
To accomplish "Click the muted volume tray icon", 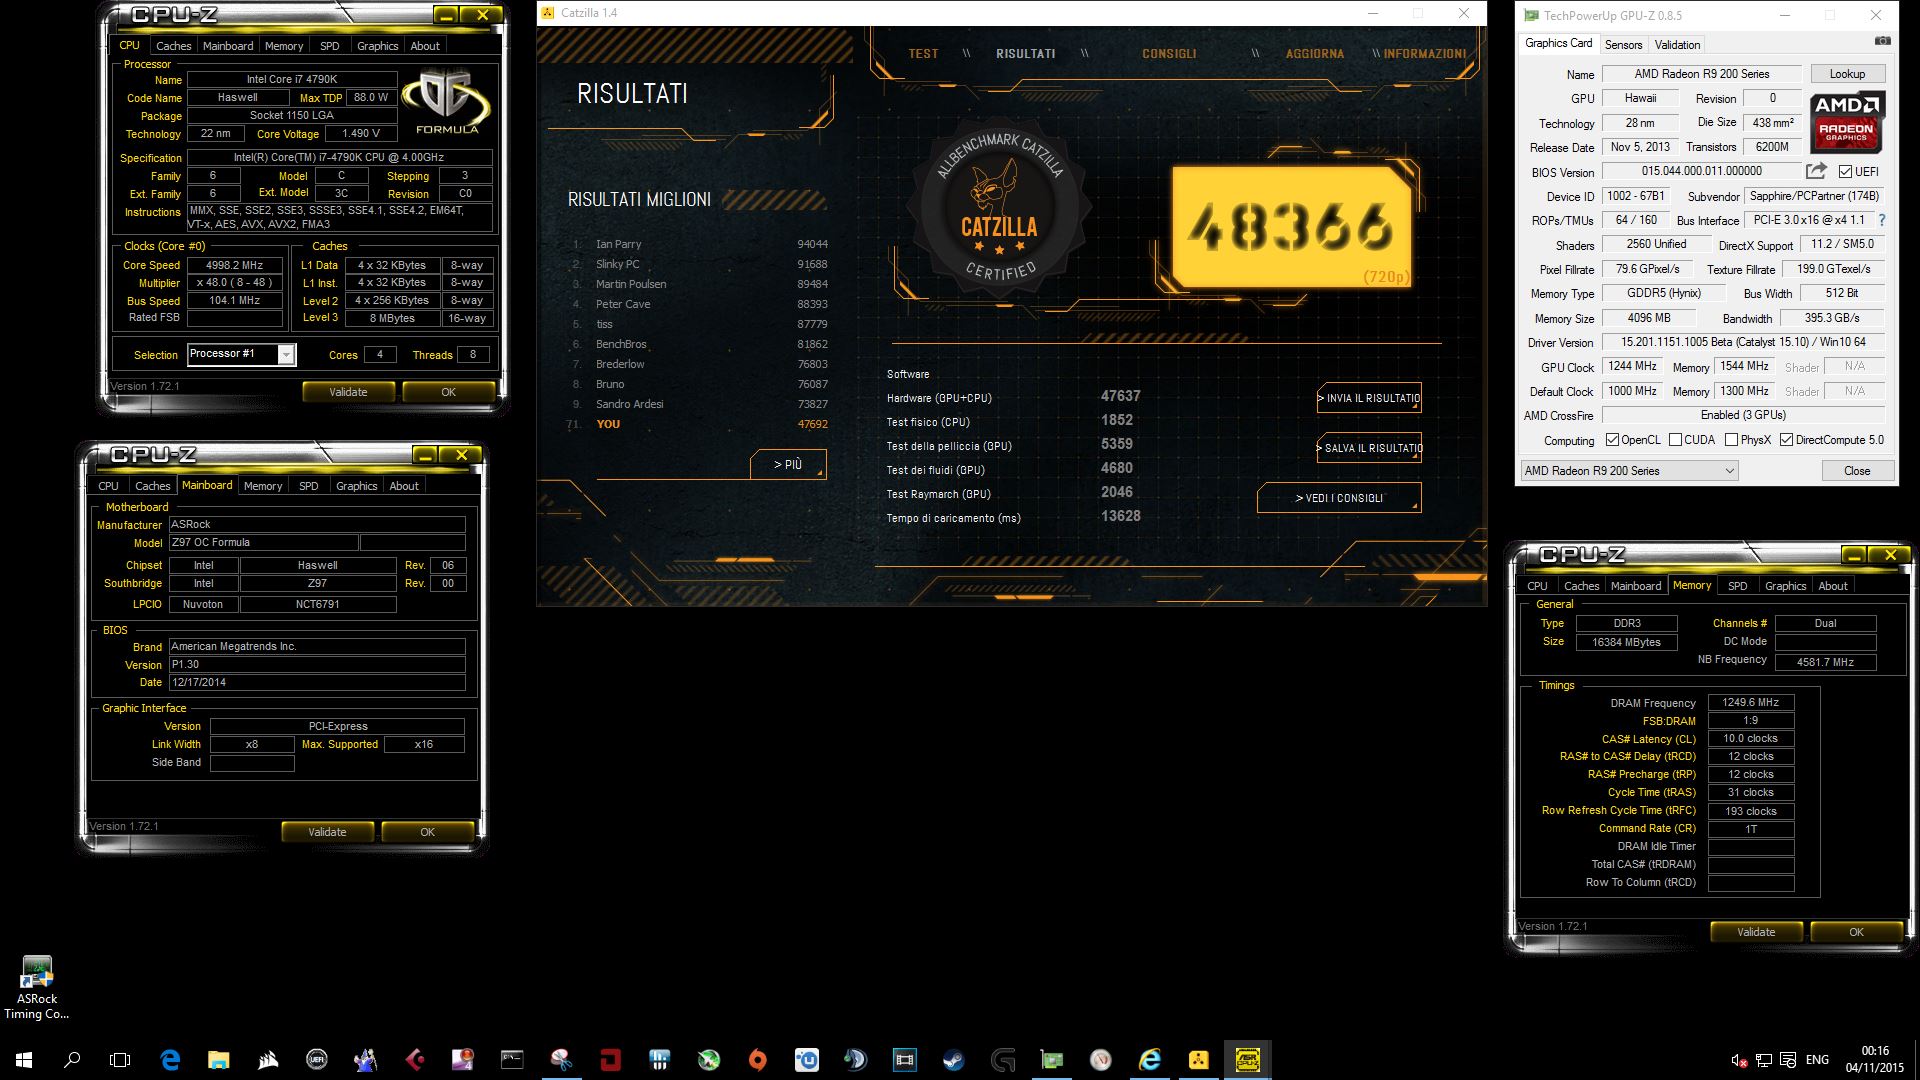I will click(x=1740, y=1060).
